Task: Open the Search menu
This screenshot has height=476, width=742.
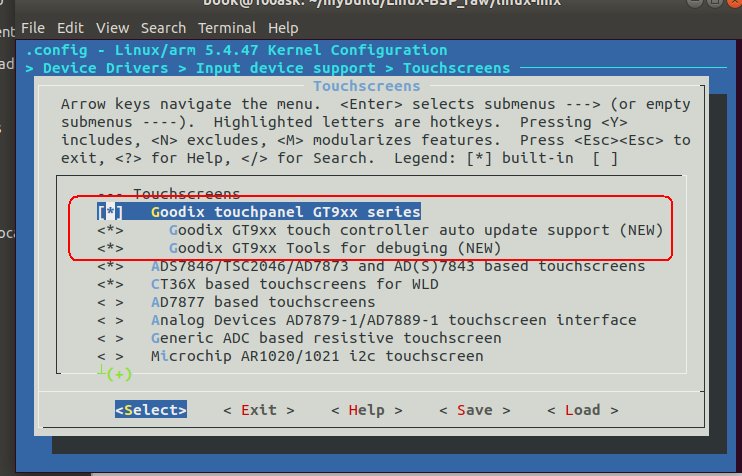Action: (163, 28)
